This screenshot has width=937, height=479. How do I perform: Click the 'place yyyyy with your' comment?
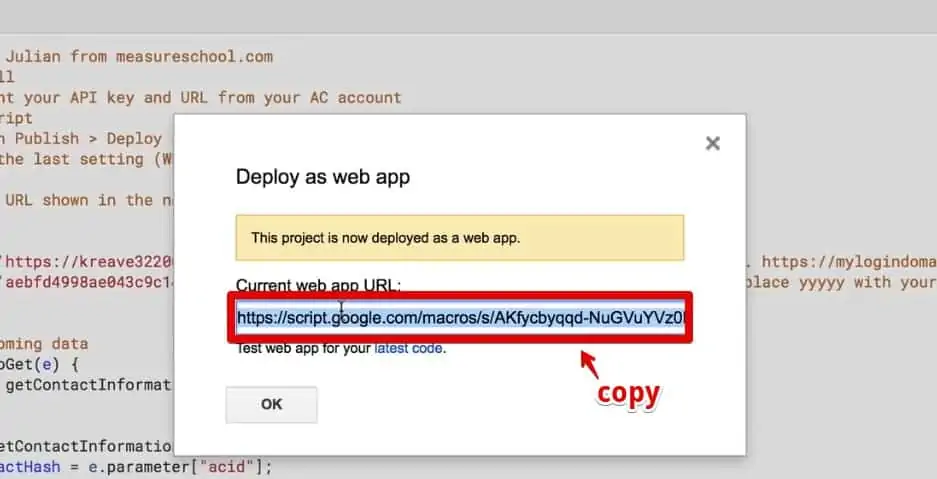click(841, 282)
